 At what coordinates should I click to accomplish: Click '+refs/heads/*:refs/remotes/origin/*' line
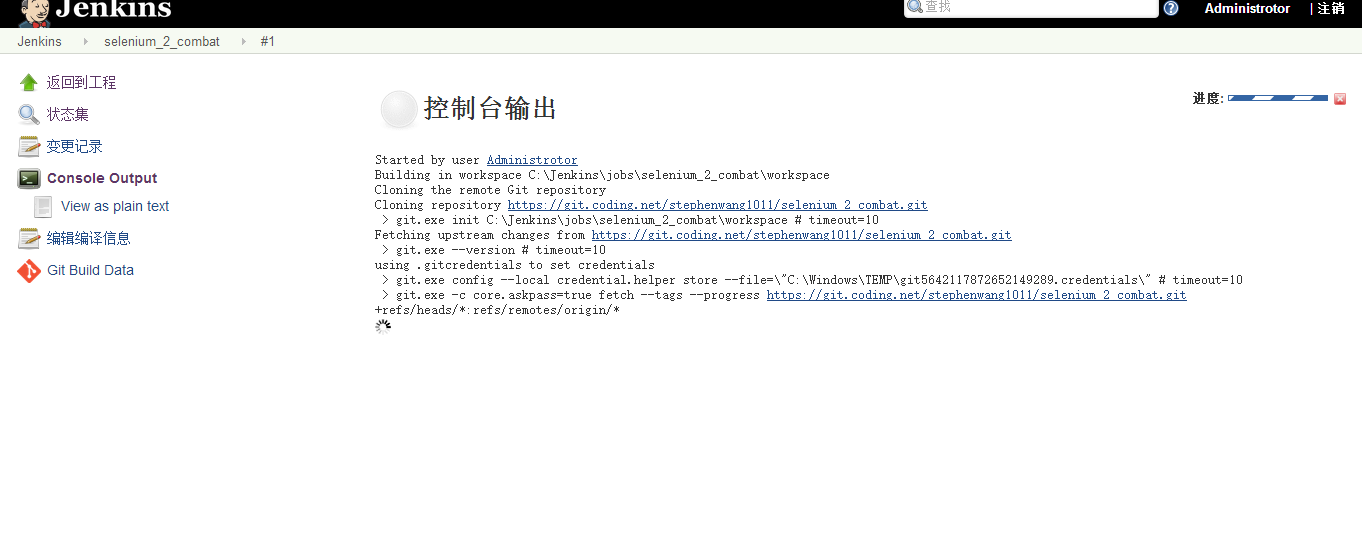point(497,310)
